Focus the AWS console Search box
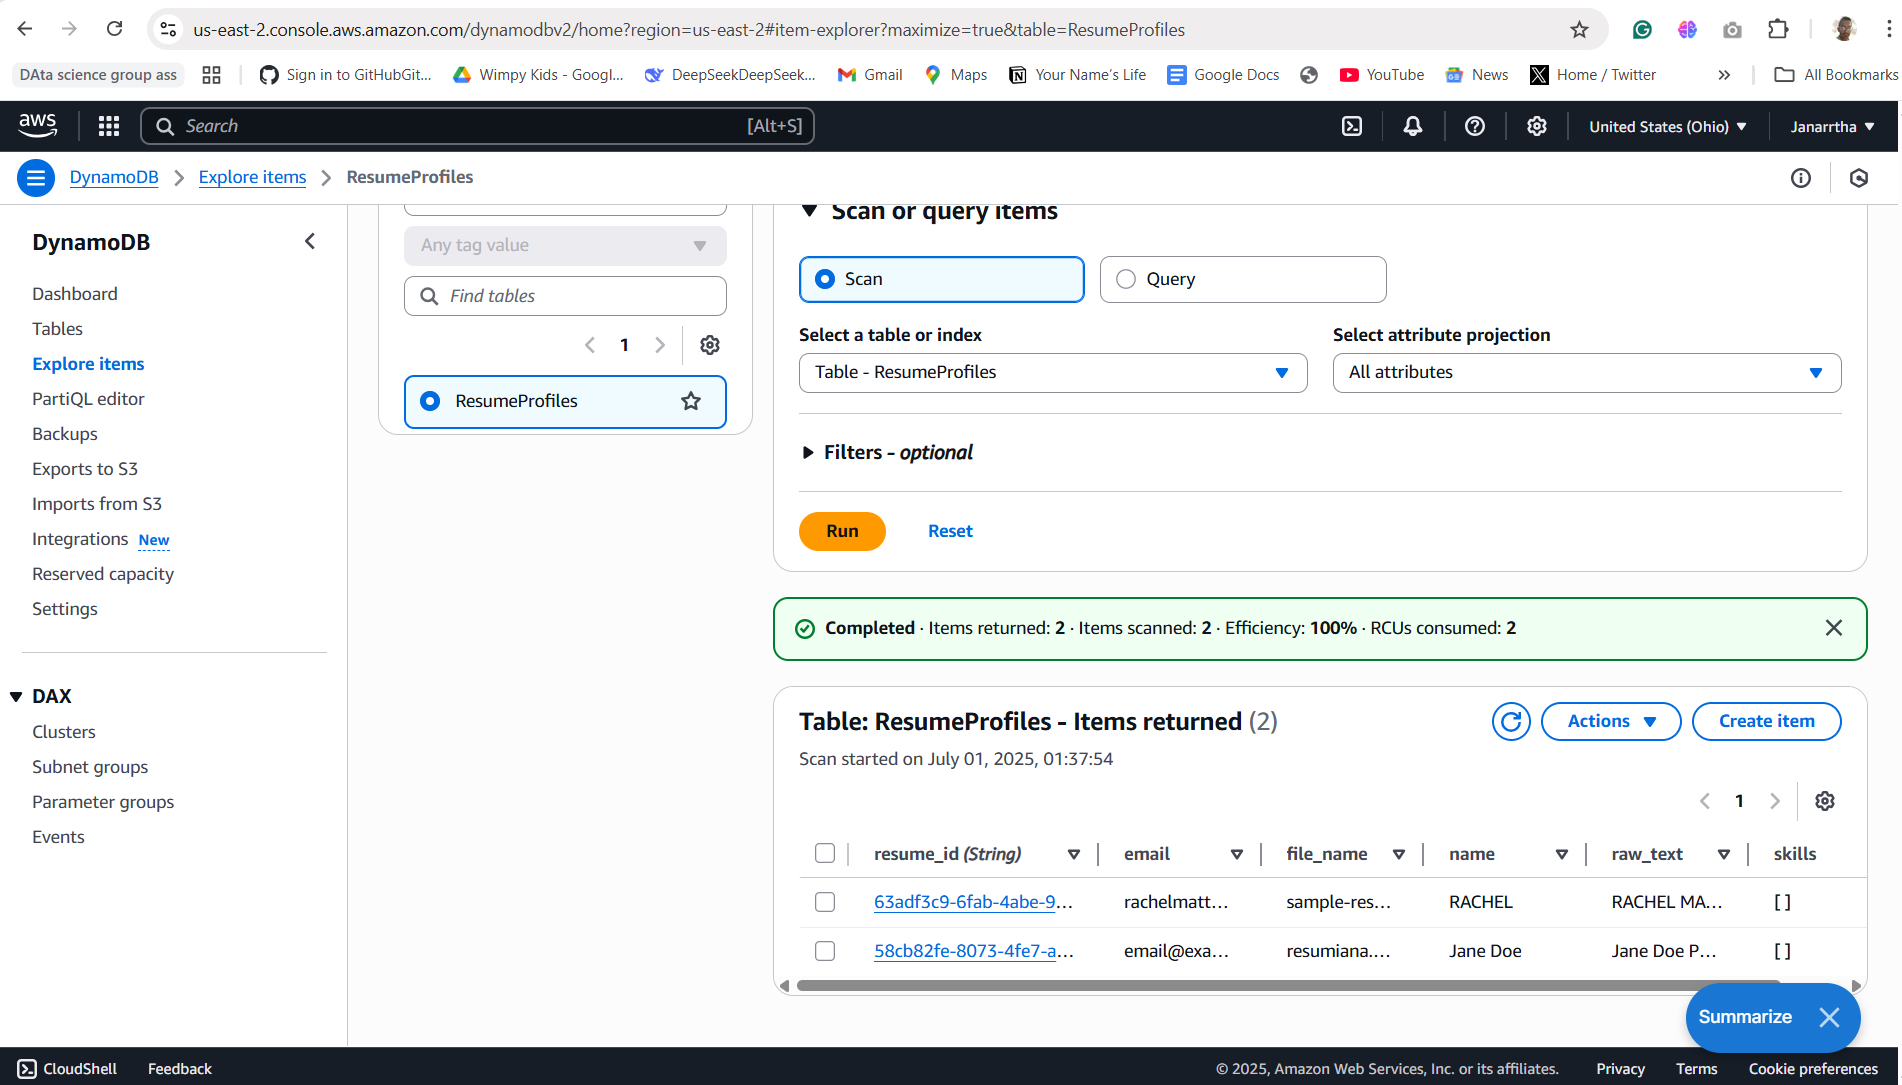1902x1085 pixels. pos(477,126)
